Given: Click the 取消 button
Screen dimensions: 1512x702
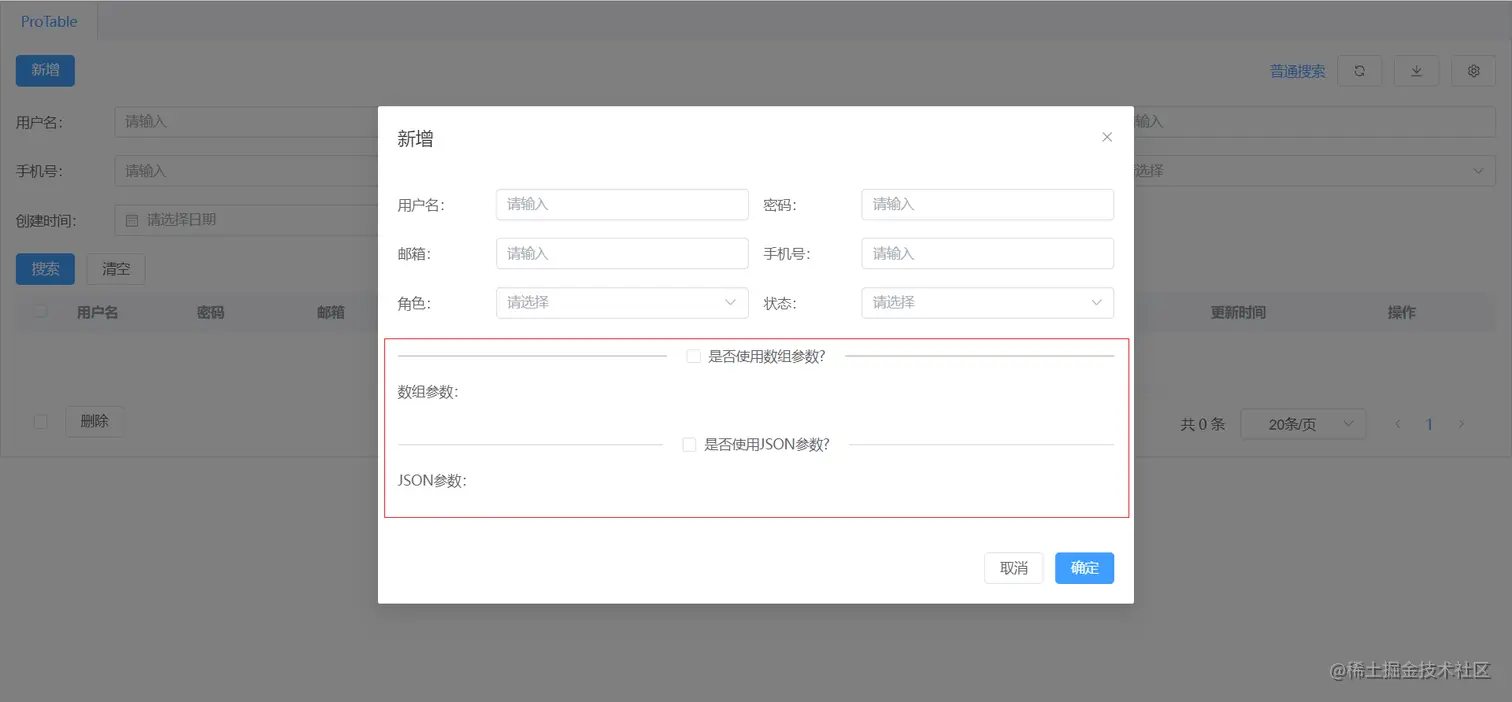Looking at the screenshot, I should pyautogui.click(x=1013, y=568).
